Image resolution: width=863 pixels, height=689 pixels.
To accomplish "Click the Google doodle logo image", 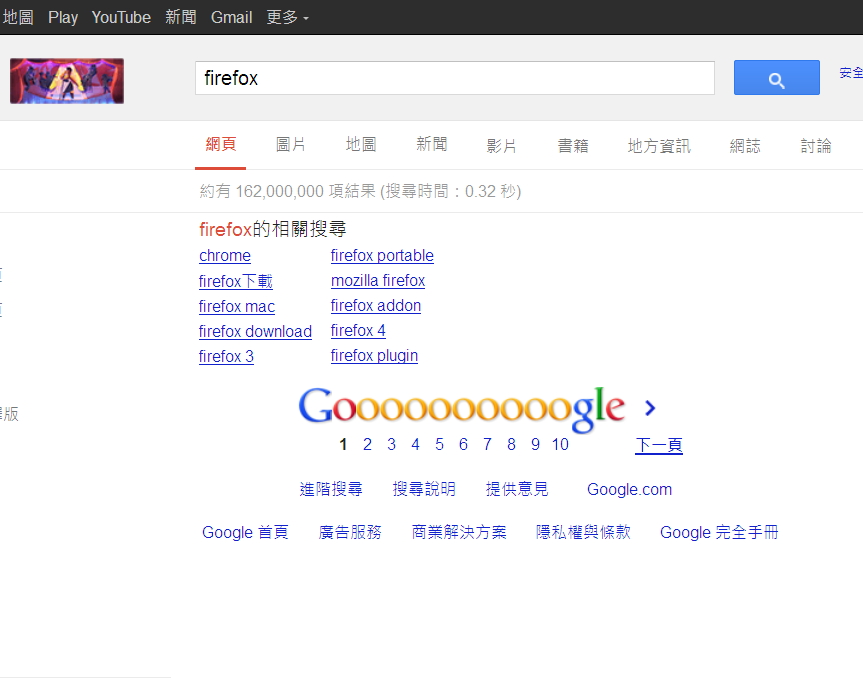I will tap(67, 81).
